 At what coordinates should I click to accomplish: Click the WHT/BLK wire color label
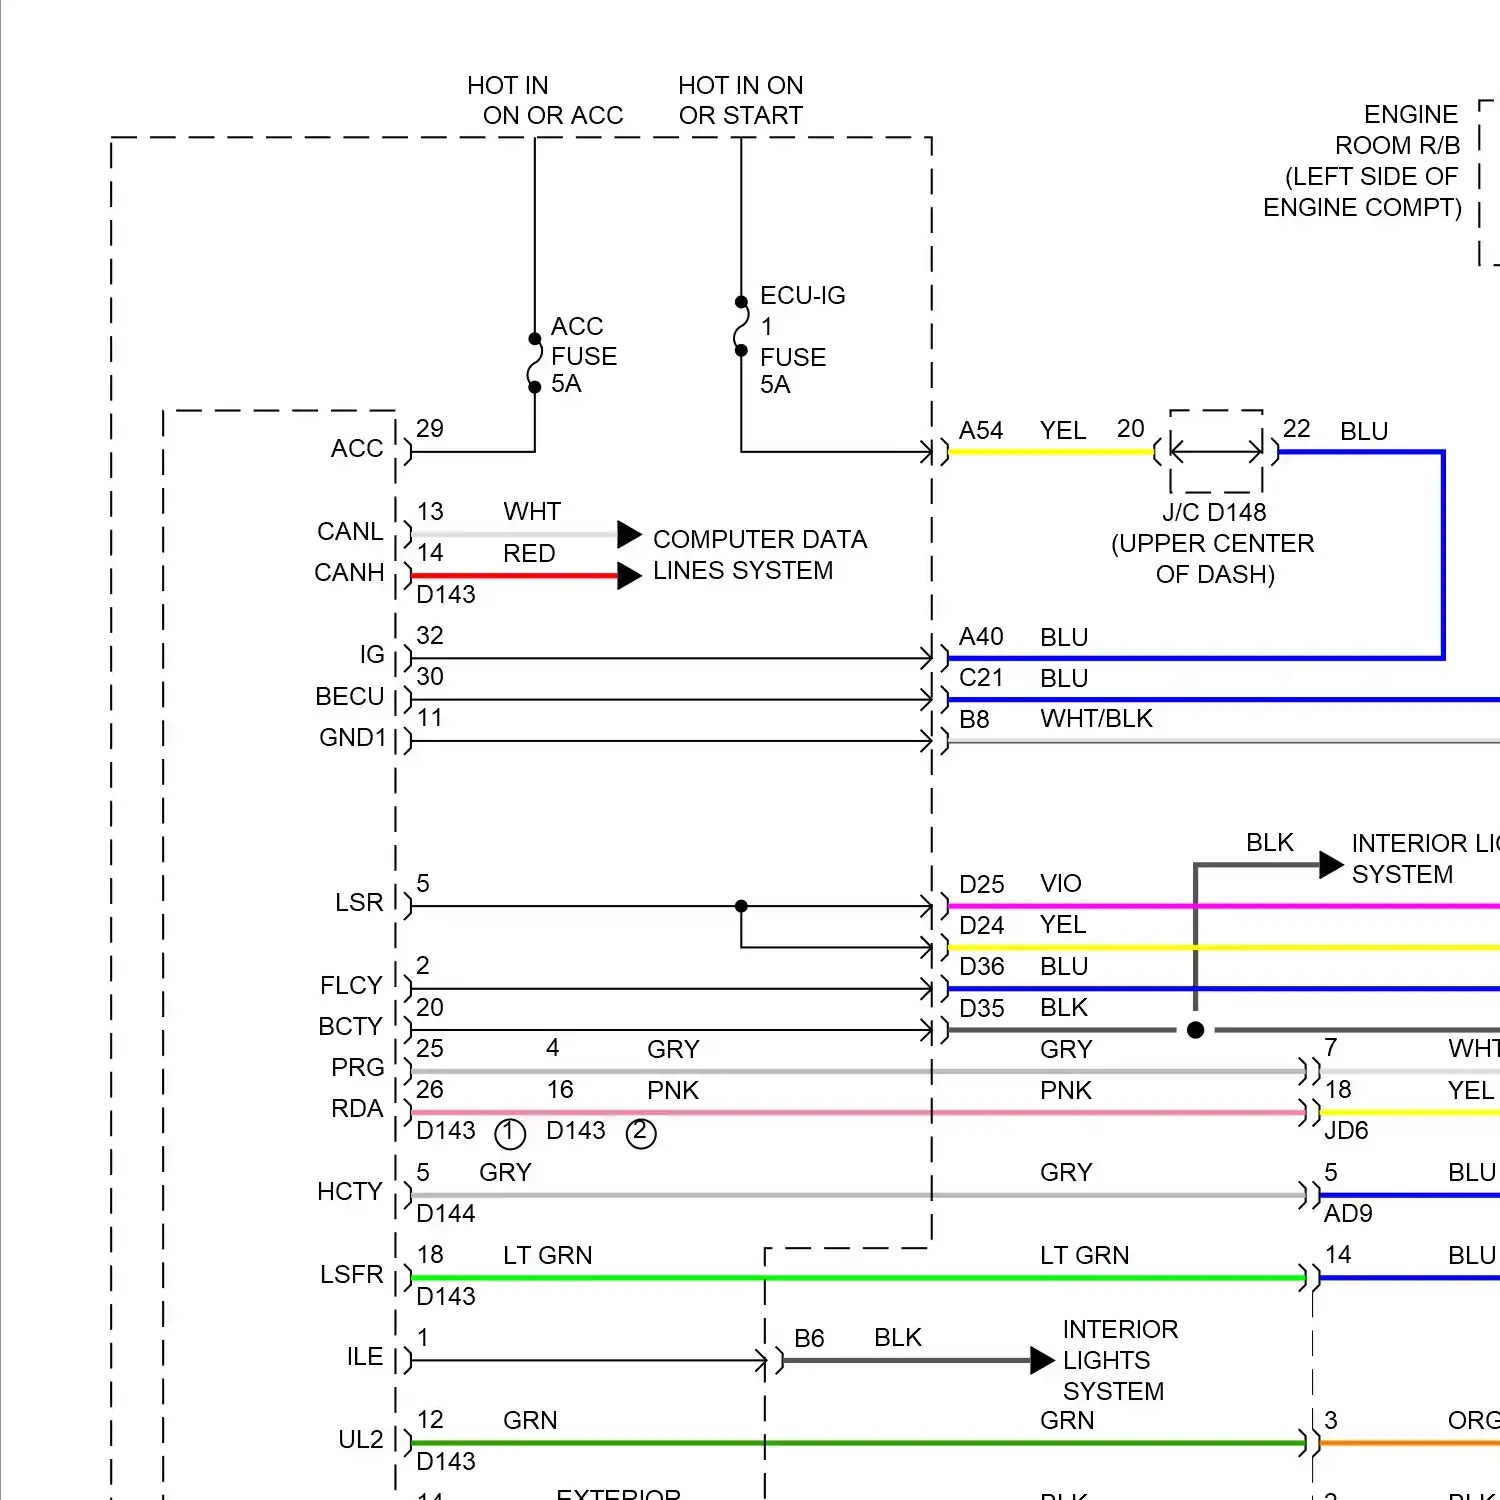click(x=1096, y=718)
